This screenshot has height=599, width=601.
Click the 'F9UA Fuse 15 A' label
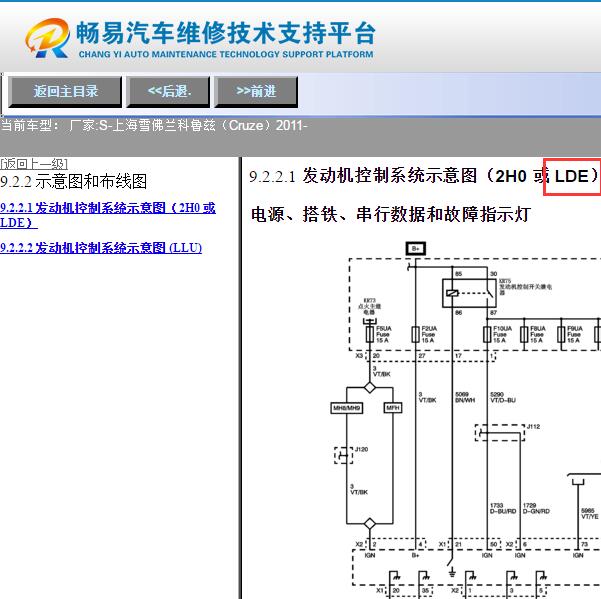575,334
